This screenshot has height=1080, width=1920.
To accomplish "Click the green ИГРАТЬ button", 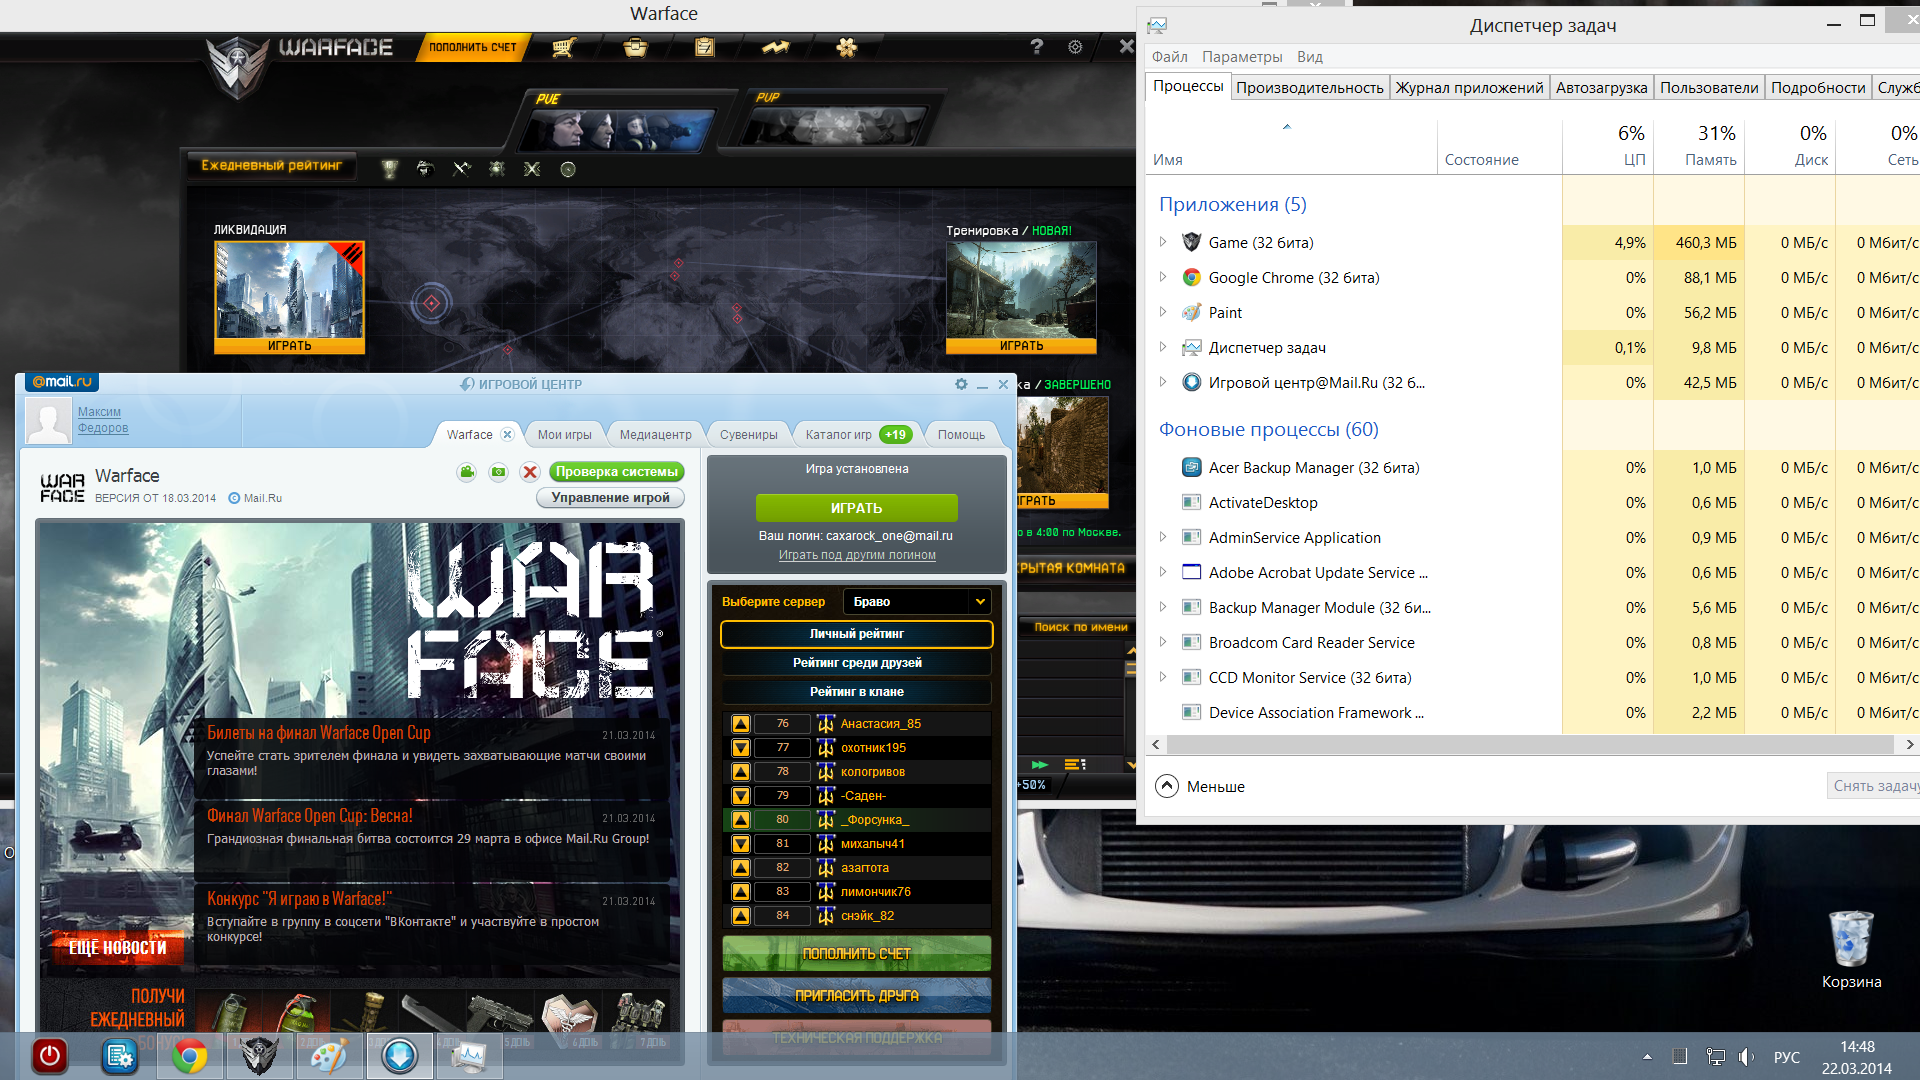I will (856, 508).
